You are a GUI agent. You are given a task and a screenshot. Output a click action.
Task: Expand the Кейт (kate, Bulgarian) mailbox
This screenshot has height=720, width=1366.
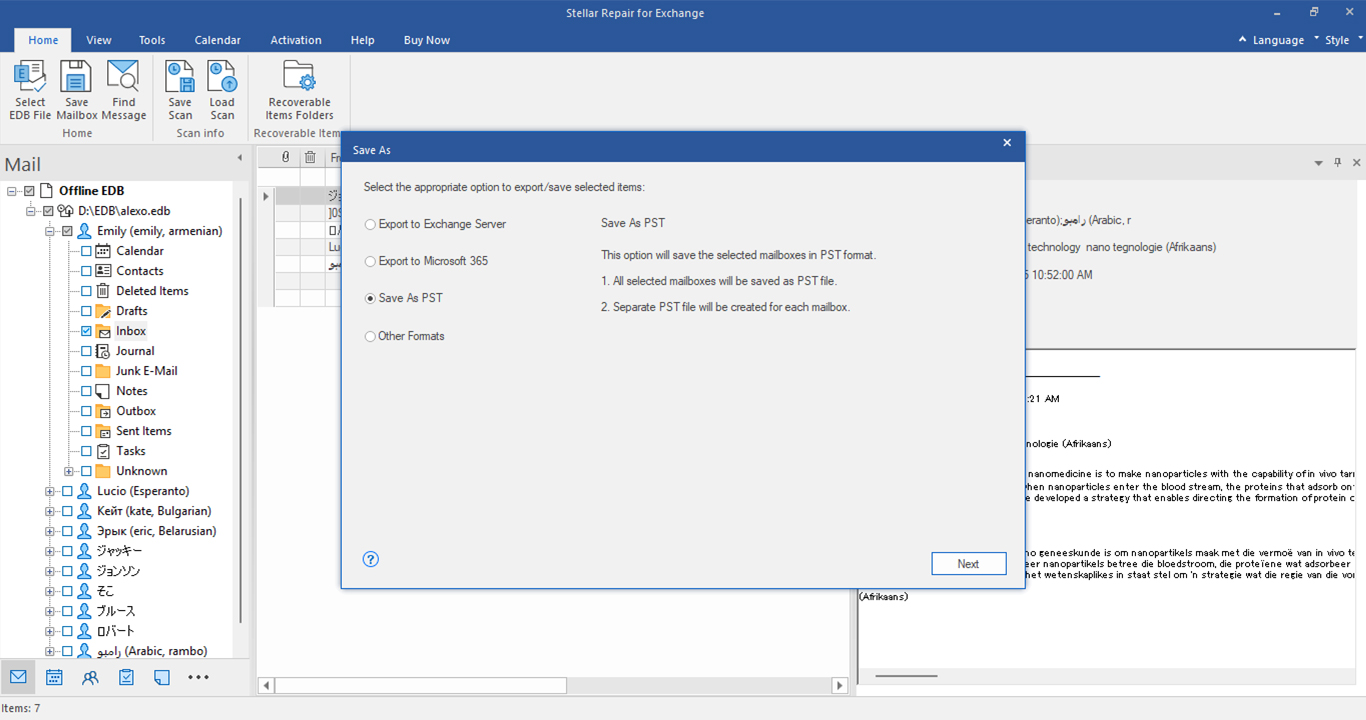(x=49, y=511)
